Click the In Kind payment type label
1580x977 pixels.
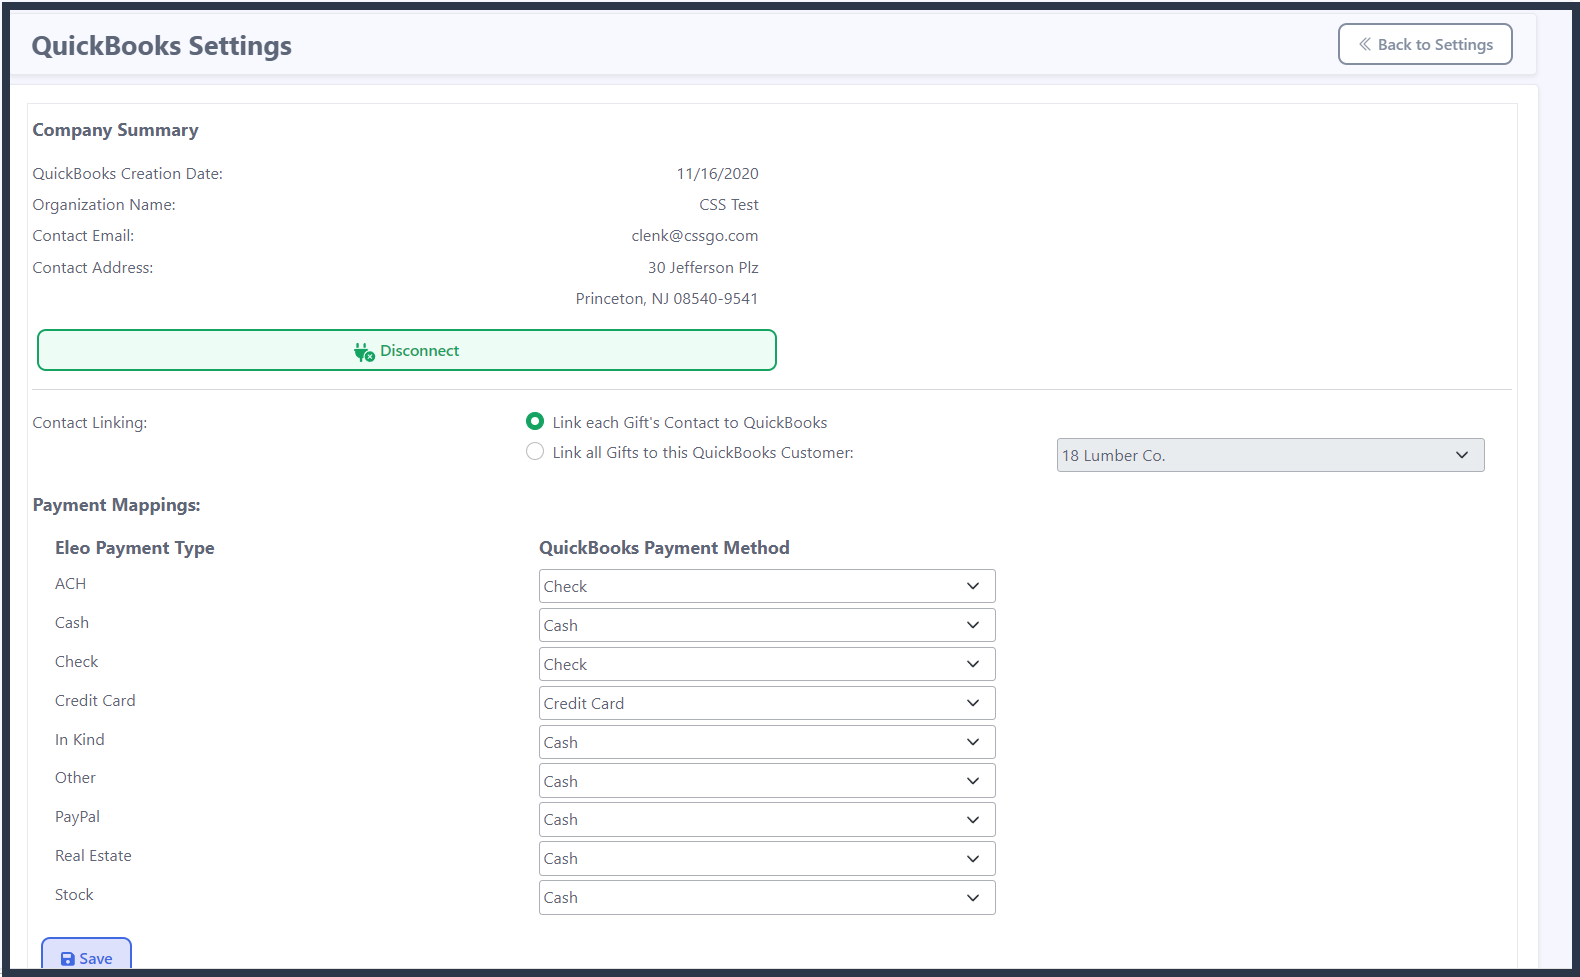tap(80, 740)
